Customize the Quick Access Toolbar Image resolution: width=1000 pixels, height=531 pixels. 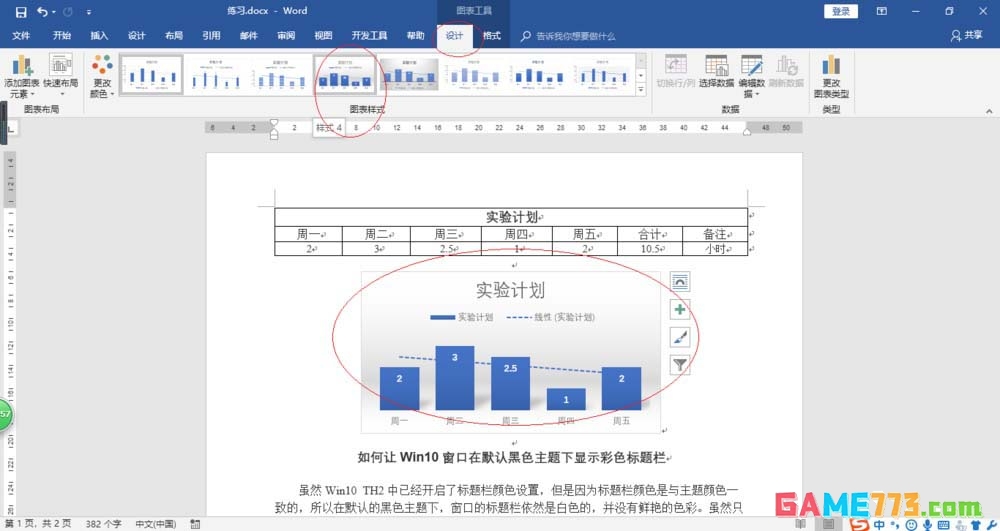(88, 12)
